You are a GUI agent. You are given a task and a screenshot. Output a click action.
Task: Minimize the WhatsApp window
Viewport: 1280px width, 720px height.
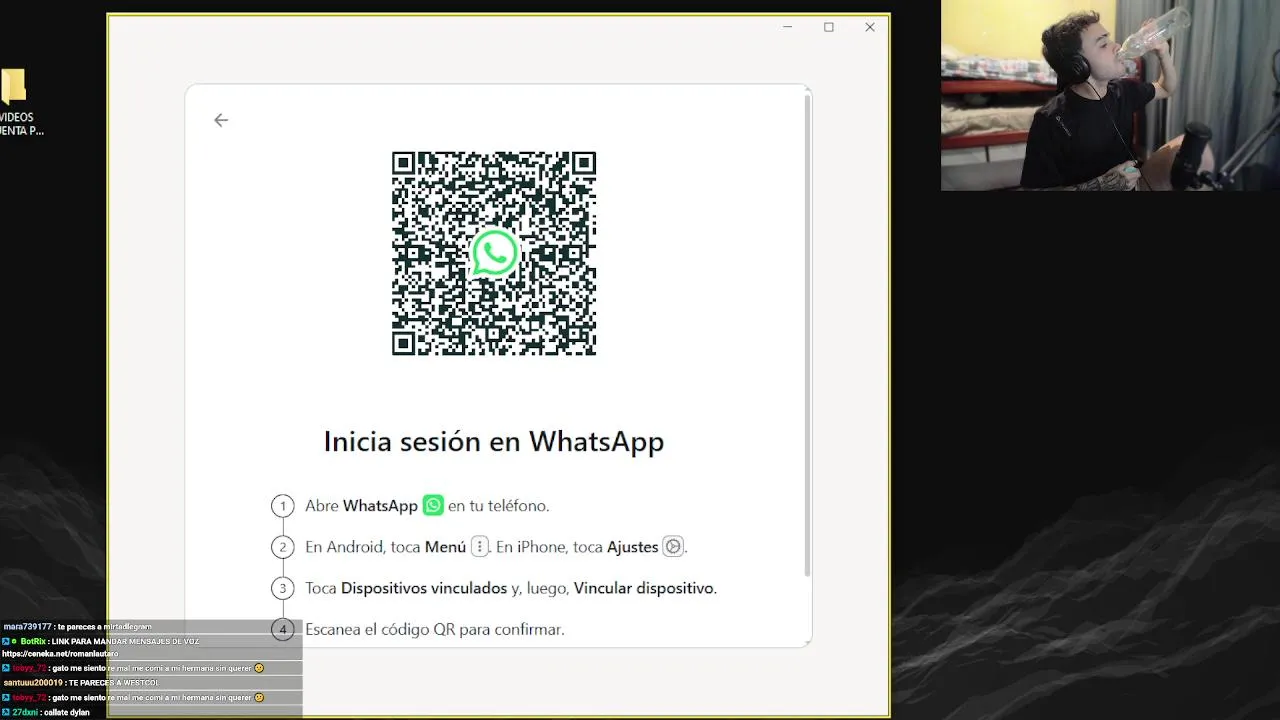pos(788,27)
